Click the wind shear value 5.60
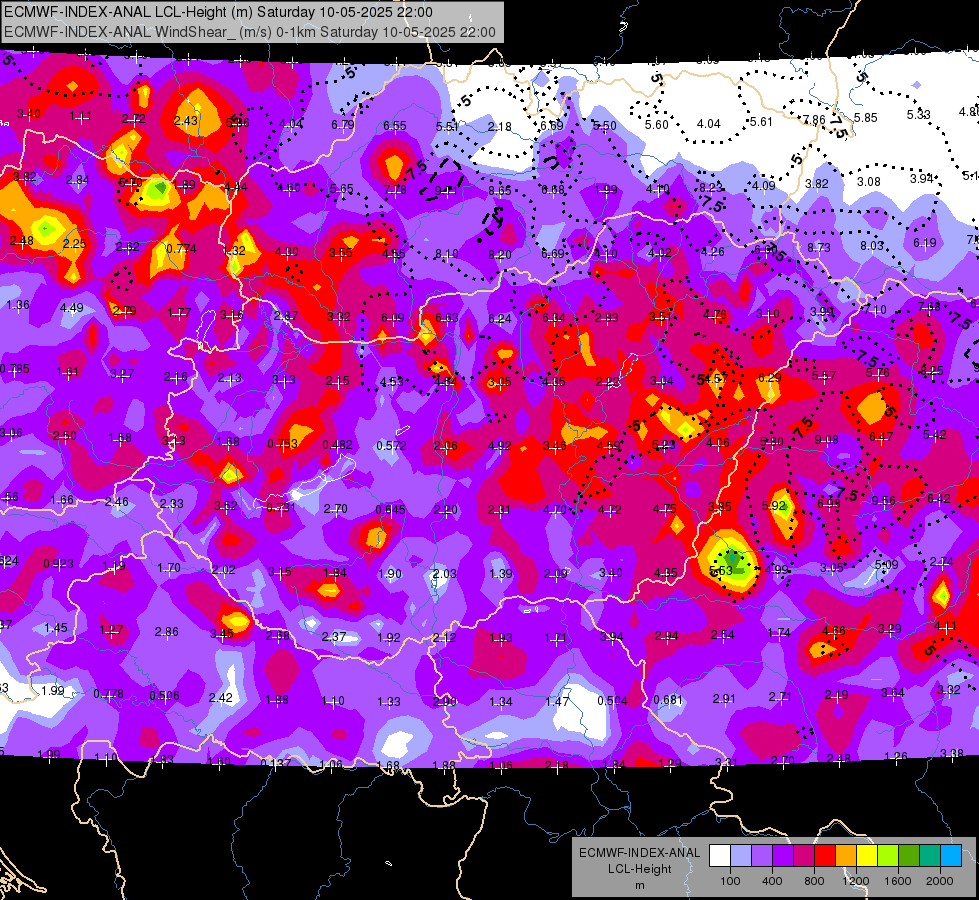979x900 pixels. click(x=657, y=124)
